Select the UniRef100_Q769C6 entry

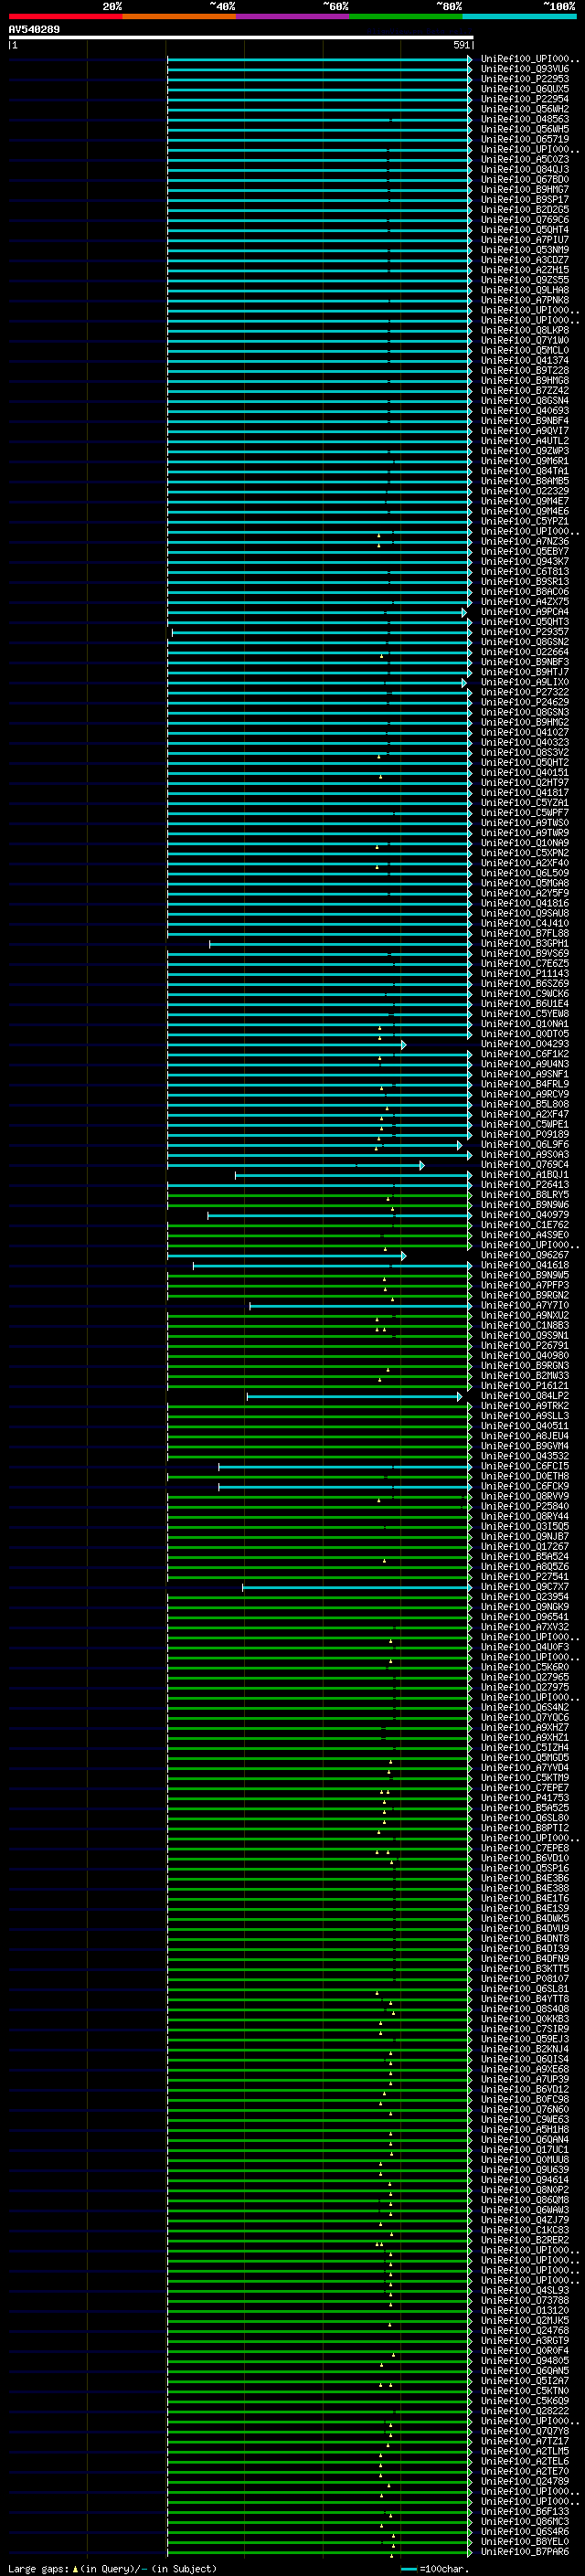(x=525, y=220)
